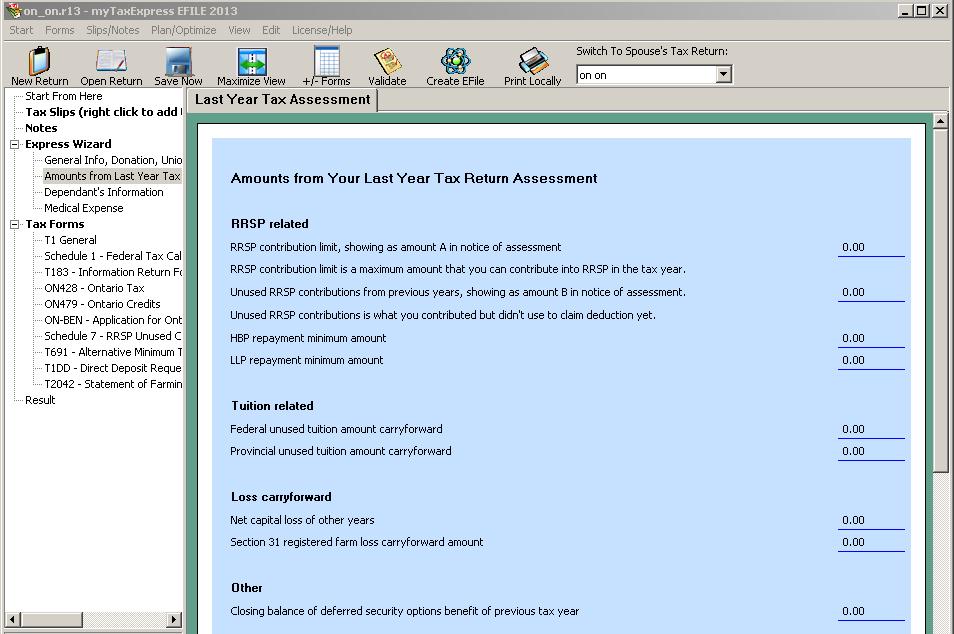Click the tree panel's scroll right arrow
Image resolution: width=954 pixels, height=634 pixels.
point(174,619)
